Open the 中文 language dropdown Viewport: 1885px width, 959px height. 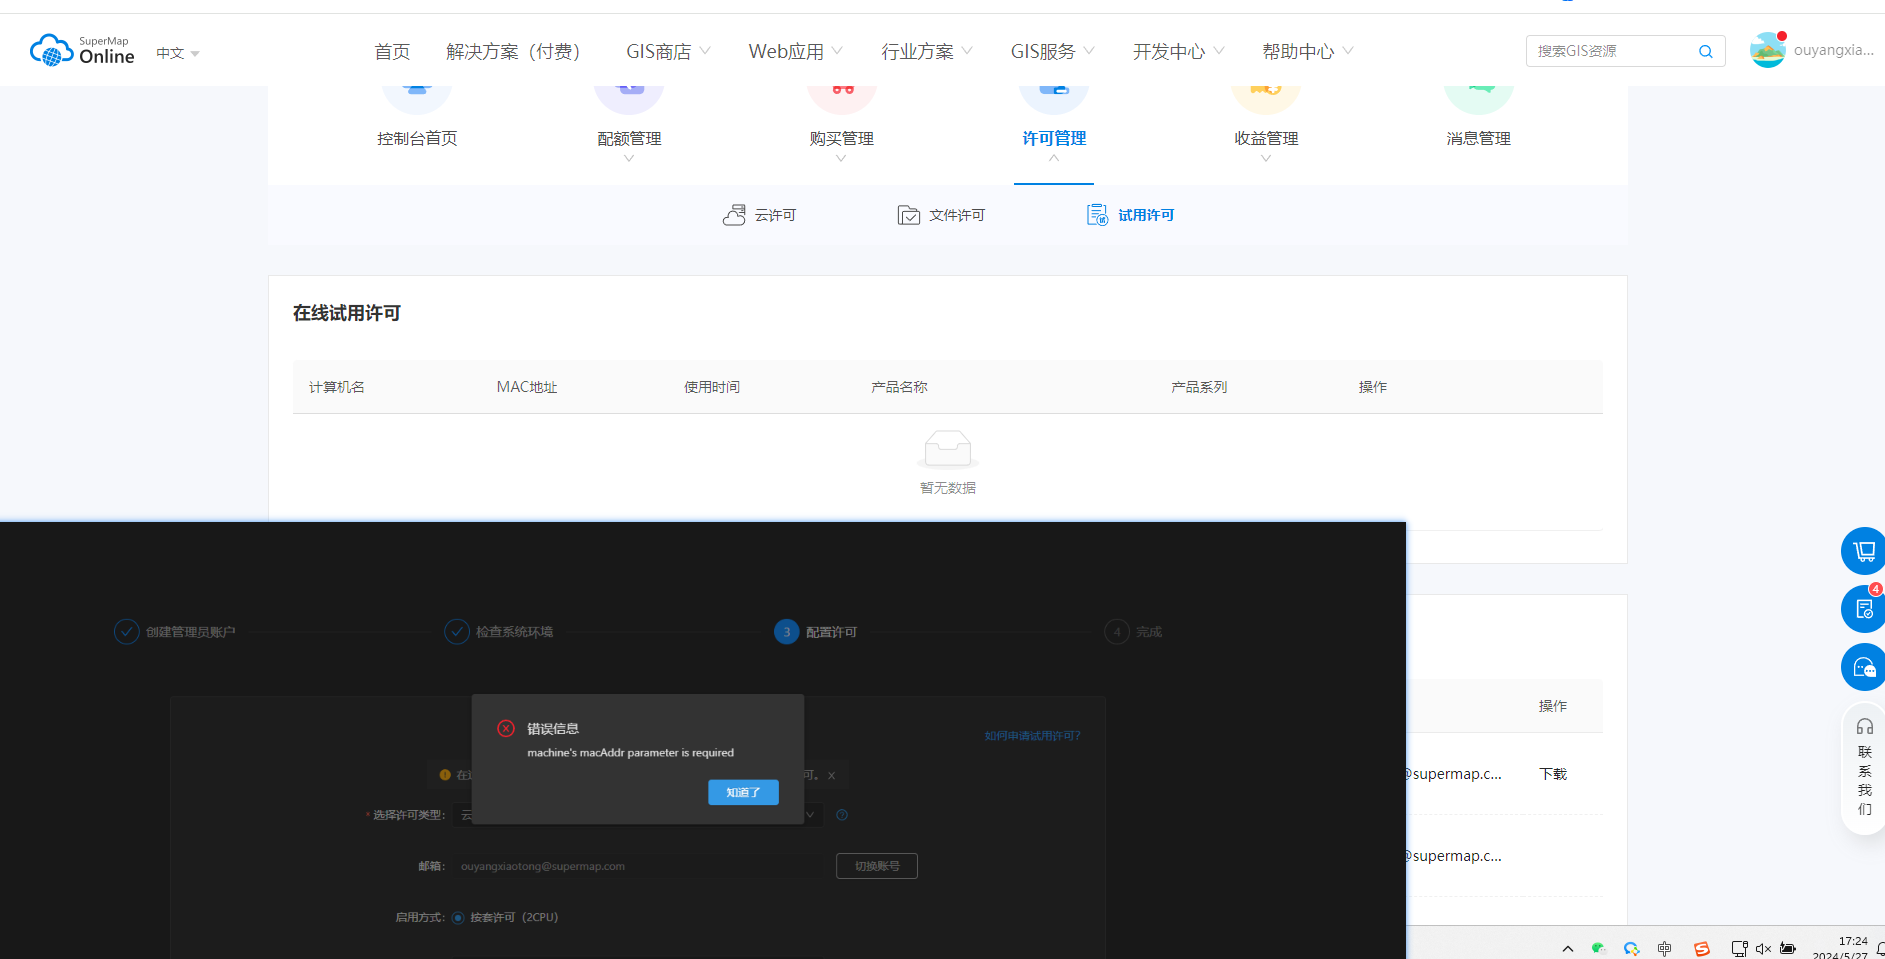tap(178, 53)
